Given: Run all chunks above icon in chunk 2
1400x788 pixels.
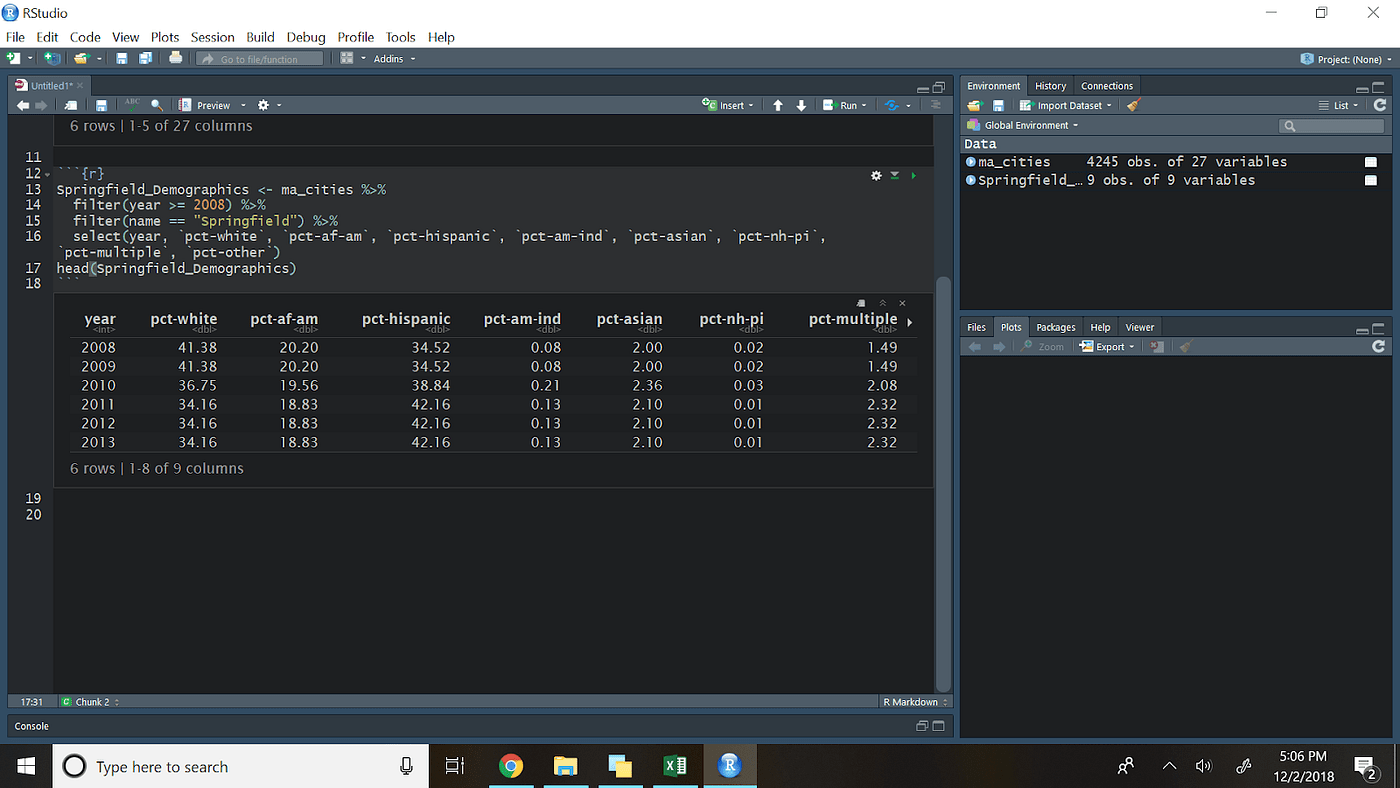Looking at the screenshot, I should (x=895, y=175).
